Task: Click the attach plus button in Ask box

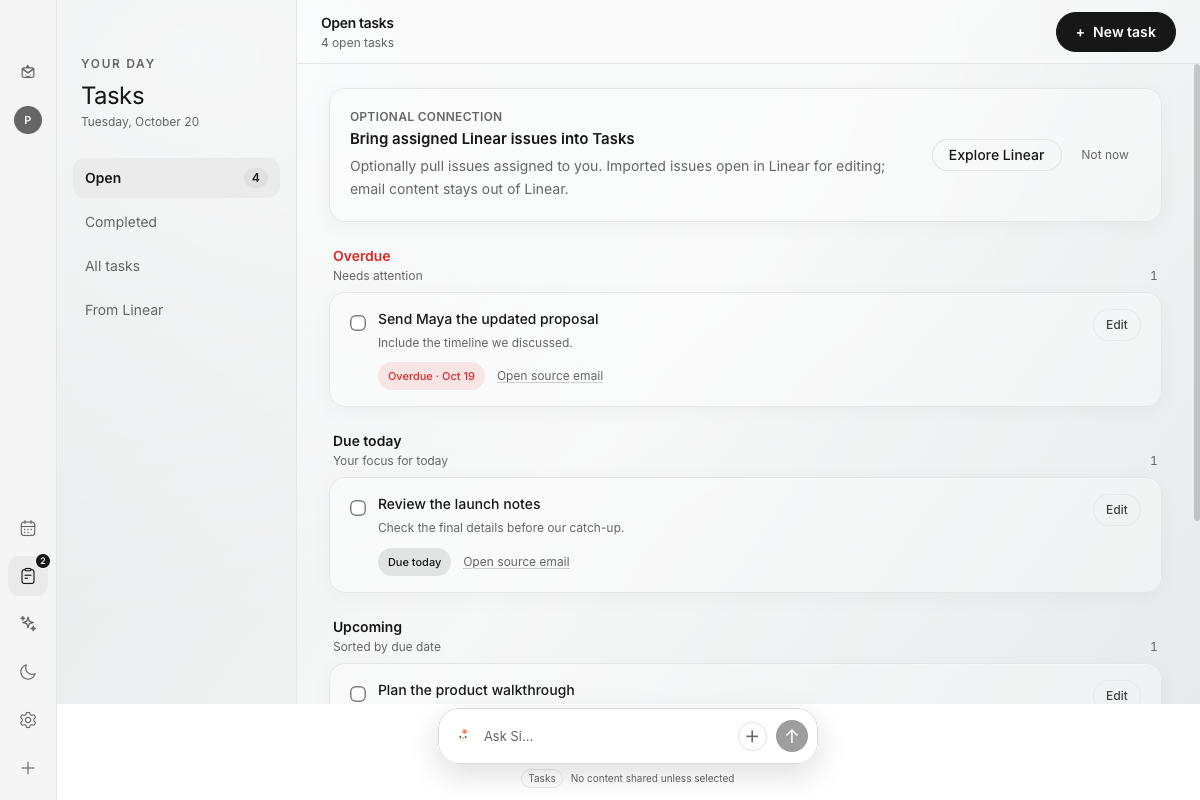Action: 752,736
